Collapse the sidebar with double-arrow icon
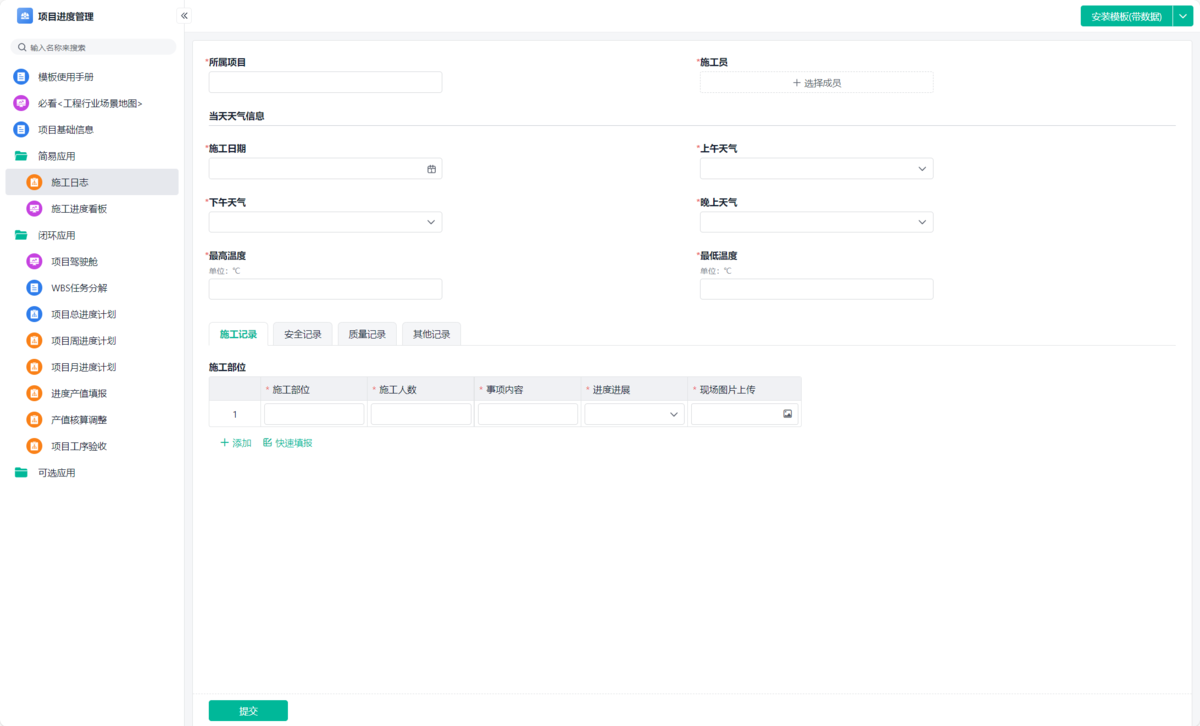The height and width of the screenshot is (726, 1200). [x=184, y=16]
